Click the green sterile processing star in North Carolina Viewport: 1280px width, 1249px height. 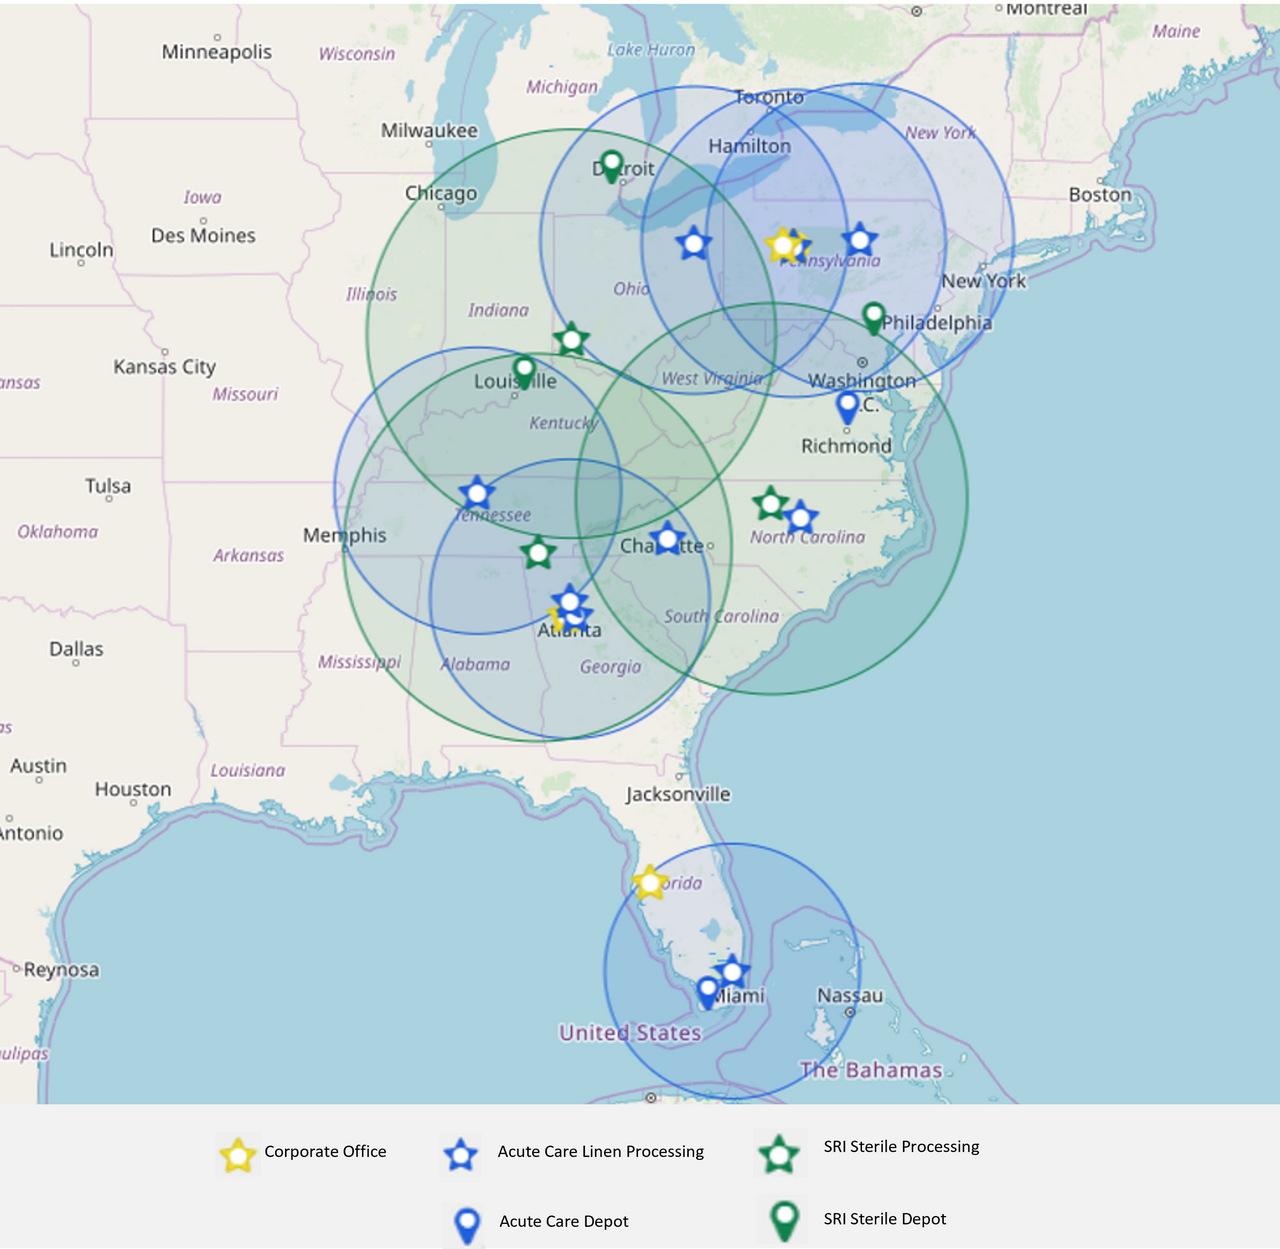(770, 502)
